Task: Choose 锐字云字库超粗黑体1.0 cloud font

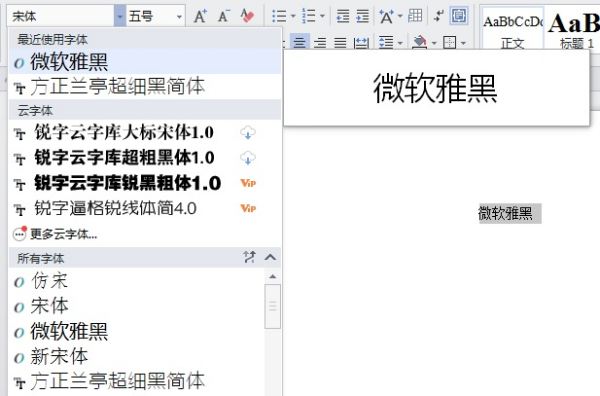Action: click(124, 158)
